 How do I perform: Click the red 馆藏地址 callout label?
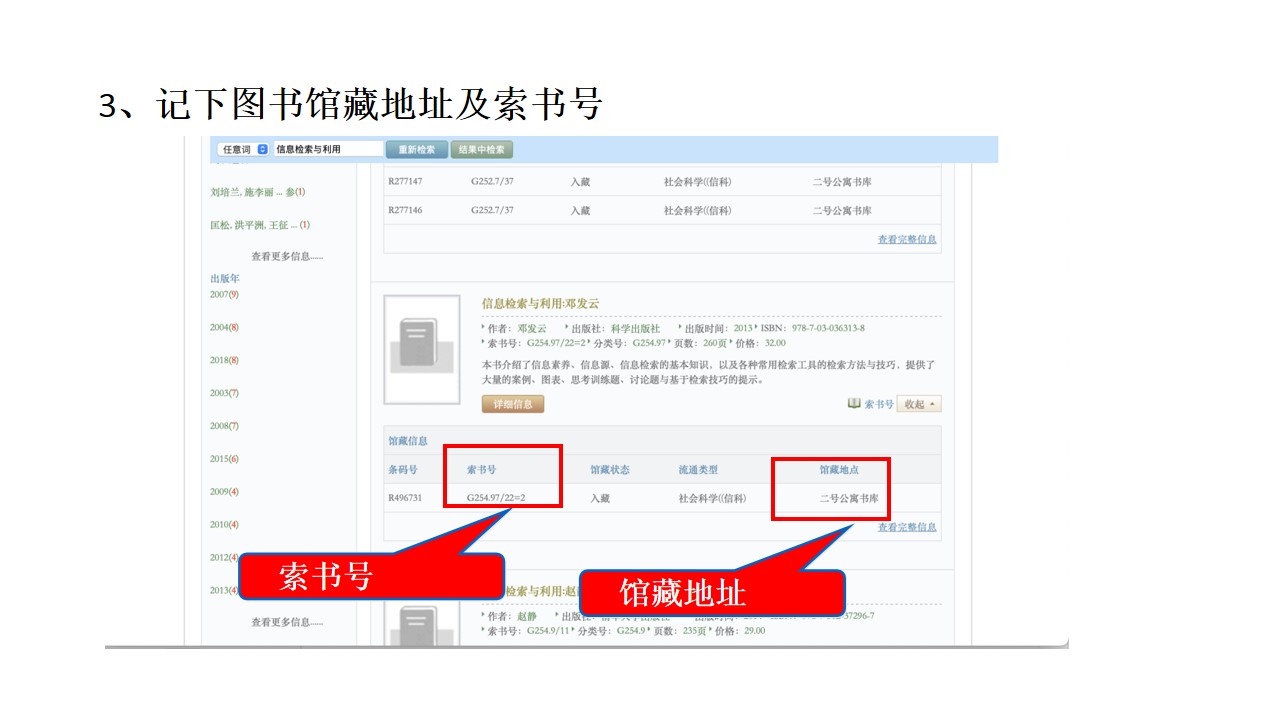(x=682, y=593)
